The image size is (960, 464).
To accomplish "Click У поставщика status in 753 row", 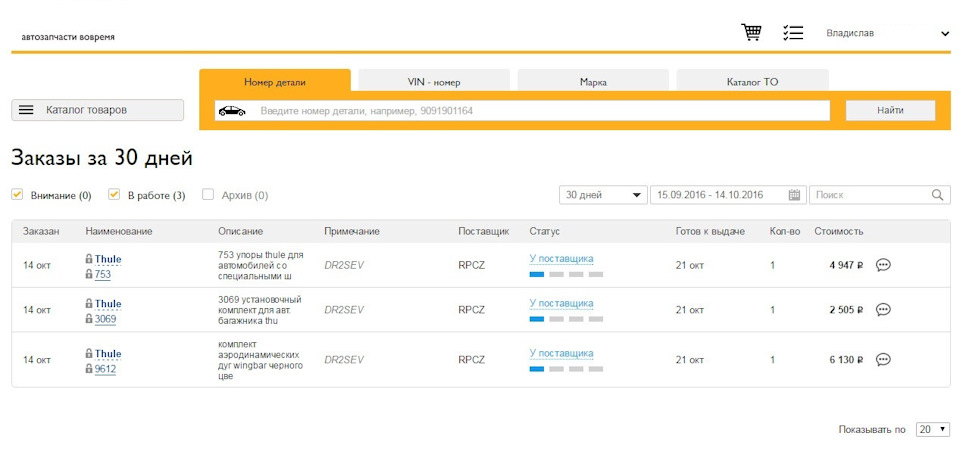I will tap(561, 259).
